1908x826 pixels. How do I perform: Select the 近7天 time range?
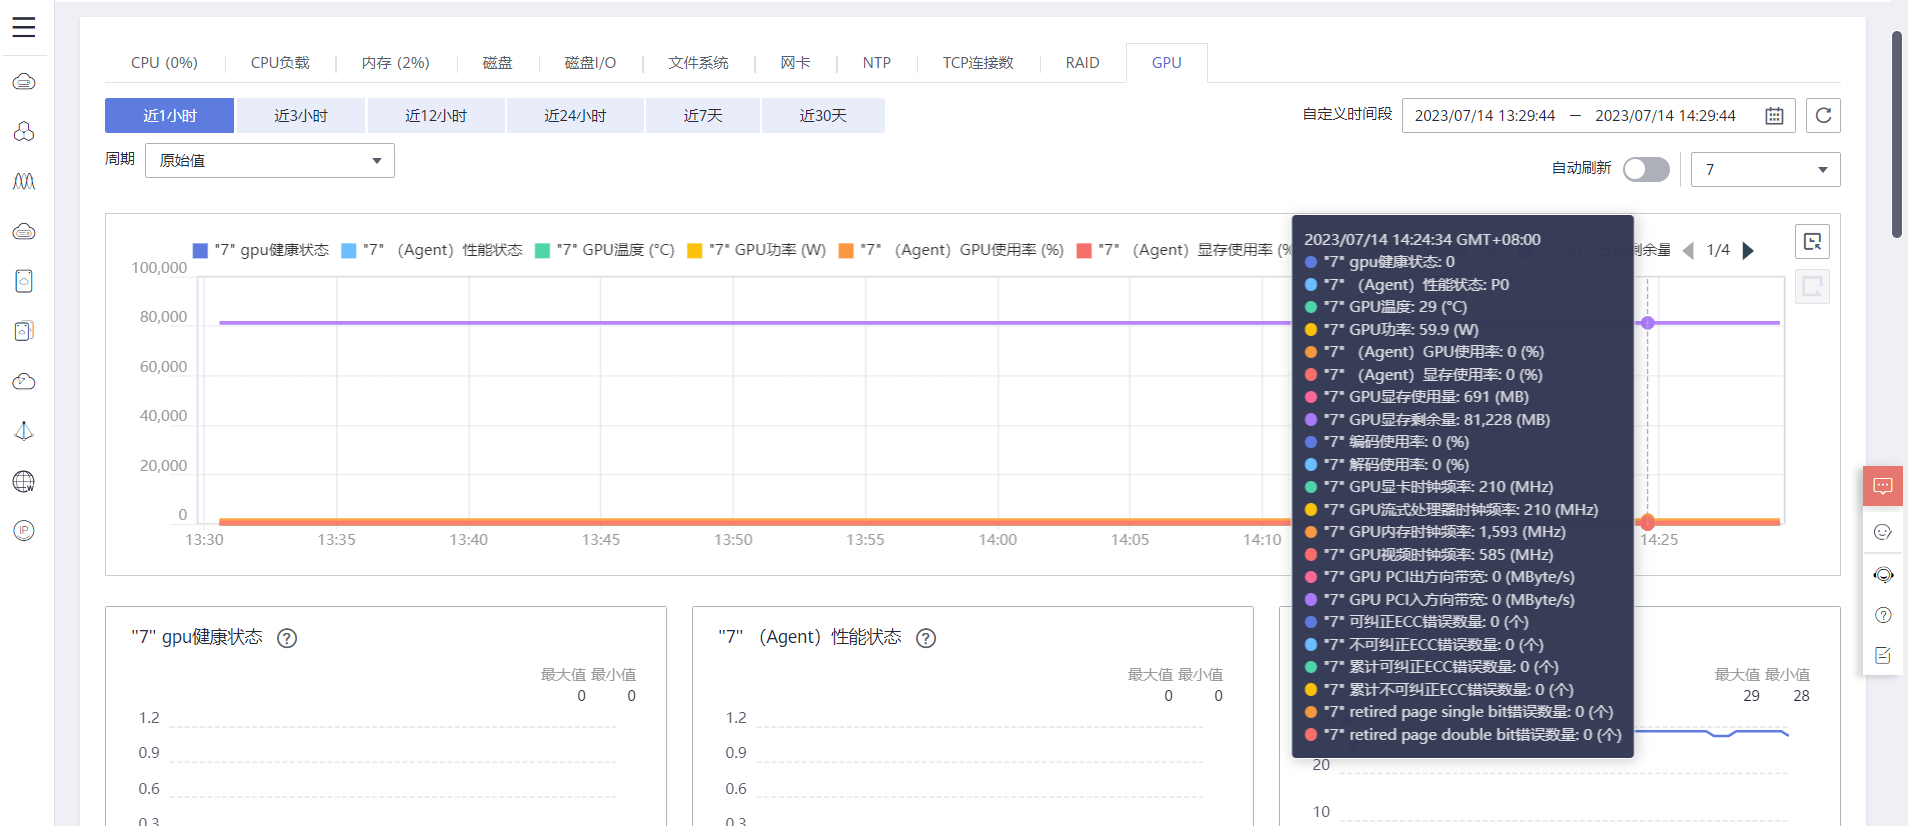click(703, 116)
